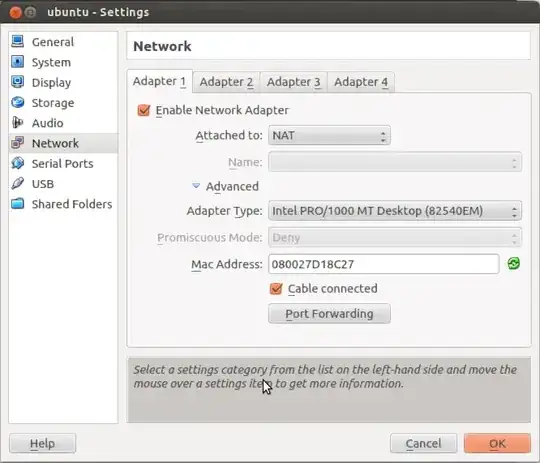Click the Serial Ports icon
Image resolution: width=540 pixels, height=463 pixels.
18,163
